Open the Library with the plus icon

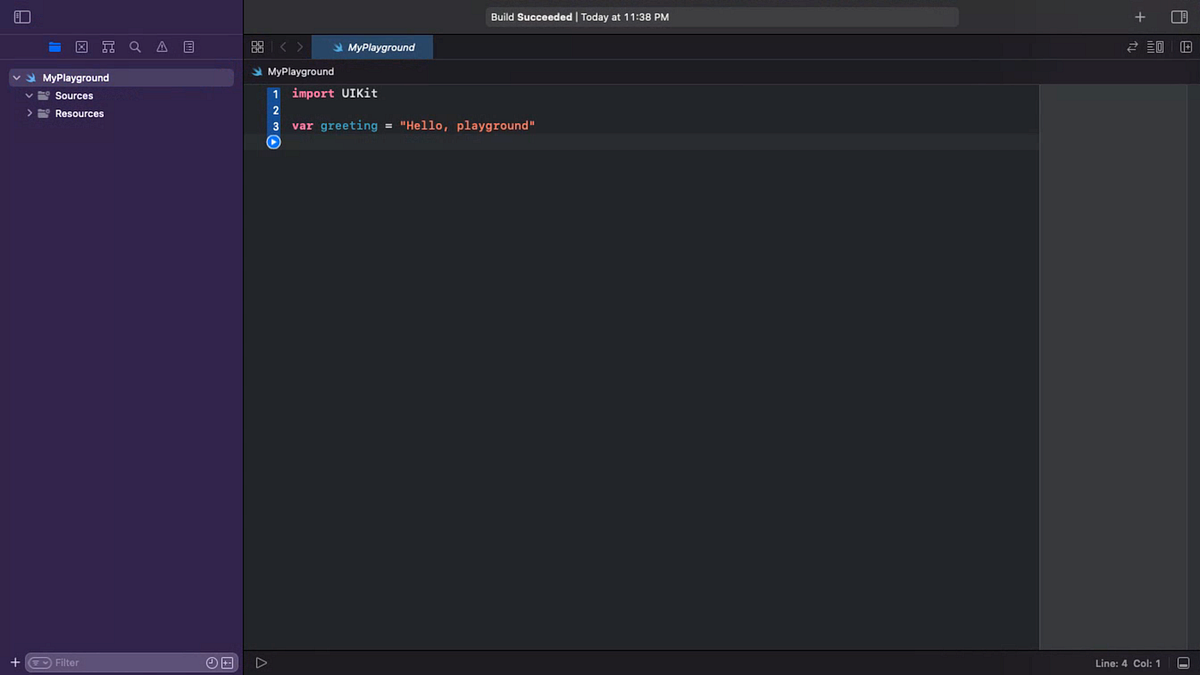pos(1140,16)
